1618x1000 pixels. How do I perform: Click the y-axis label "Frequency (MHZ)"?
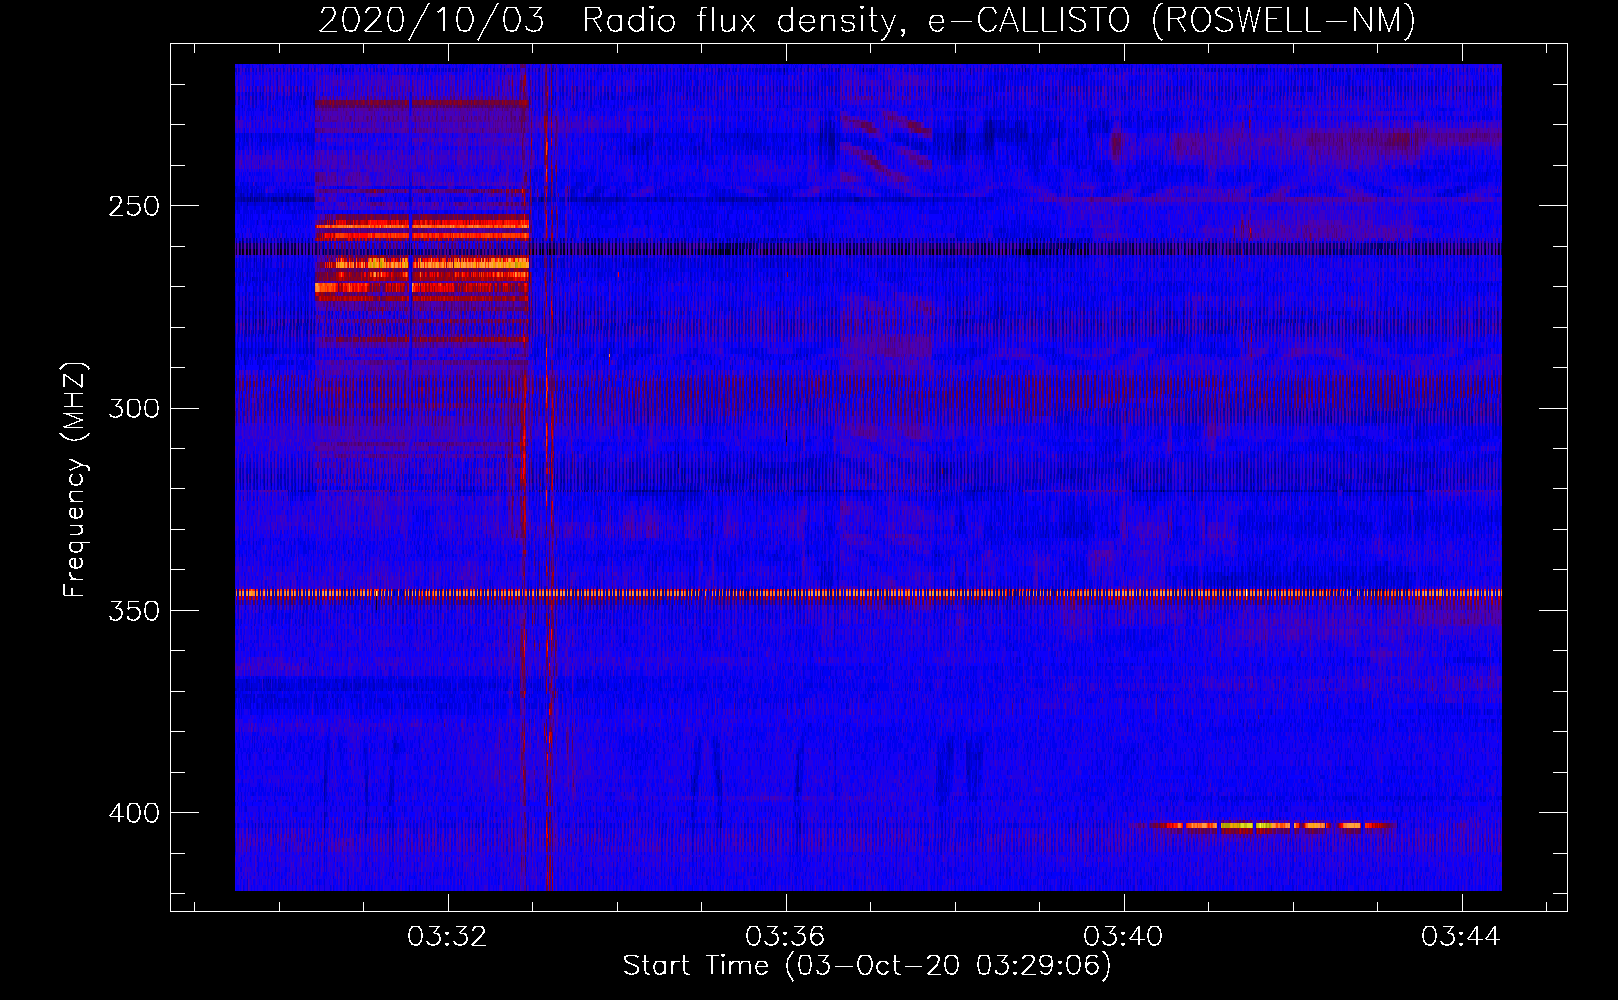click(x=76, y=480)
